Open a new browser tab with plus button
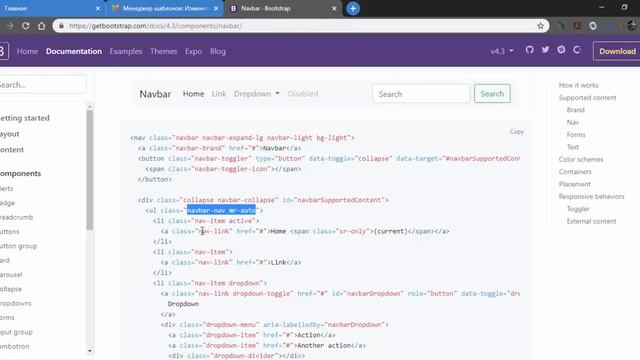 pos(353,8)
